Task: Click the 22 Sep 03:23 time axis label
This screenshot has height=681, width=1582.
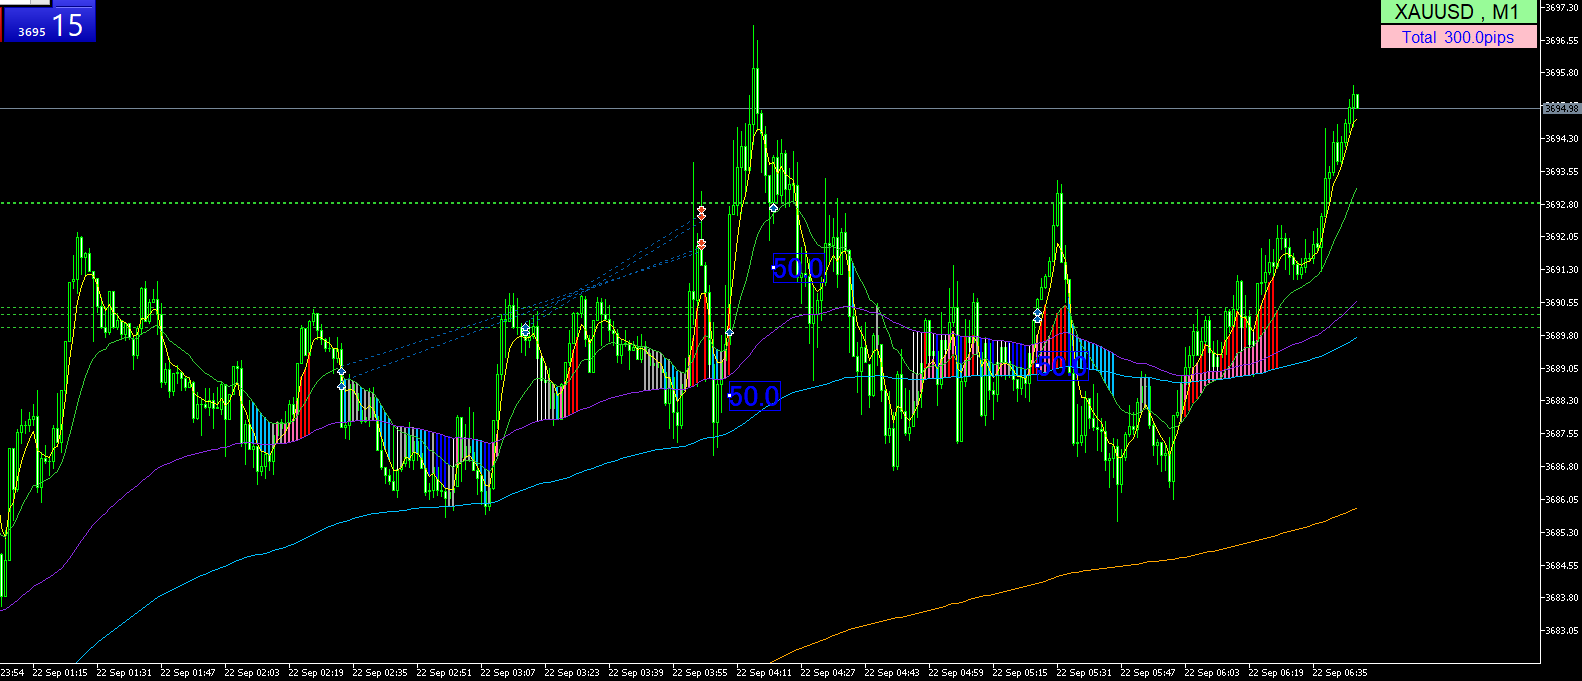Action: tap(572, 673)
